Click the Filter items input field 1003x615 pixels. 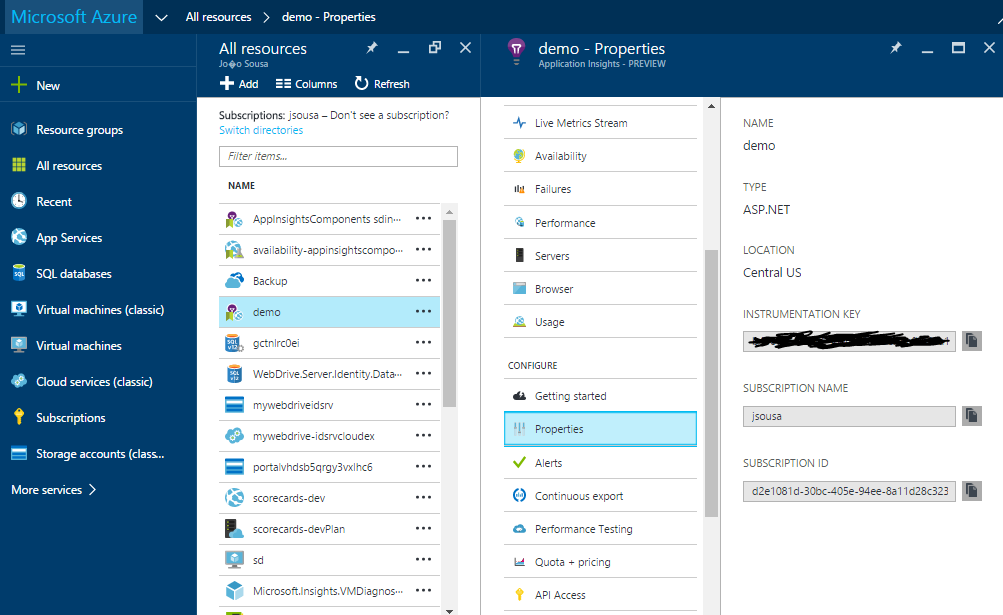pos(338,156)
